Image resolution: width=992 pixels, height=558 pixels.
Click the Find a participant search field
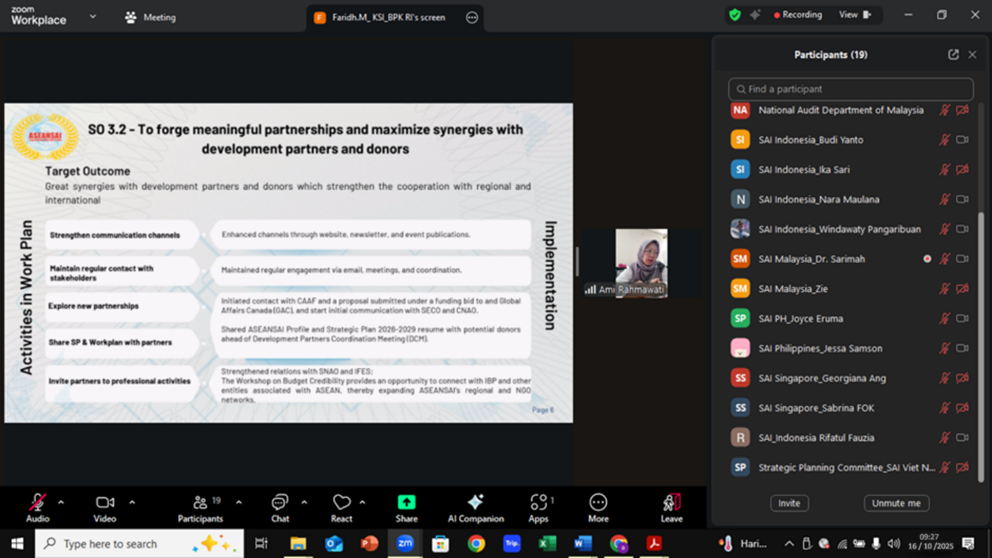(851, 89)
